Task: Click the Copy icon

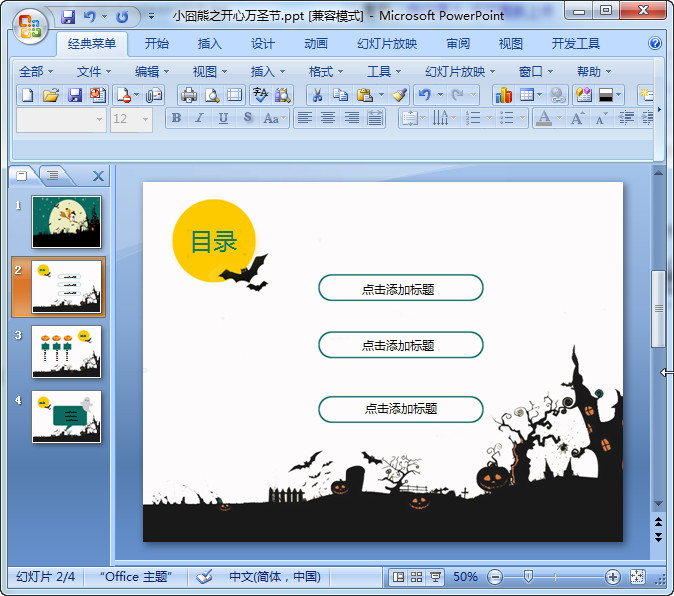Action: coord(340,95)
